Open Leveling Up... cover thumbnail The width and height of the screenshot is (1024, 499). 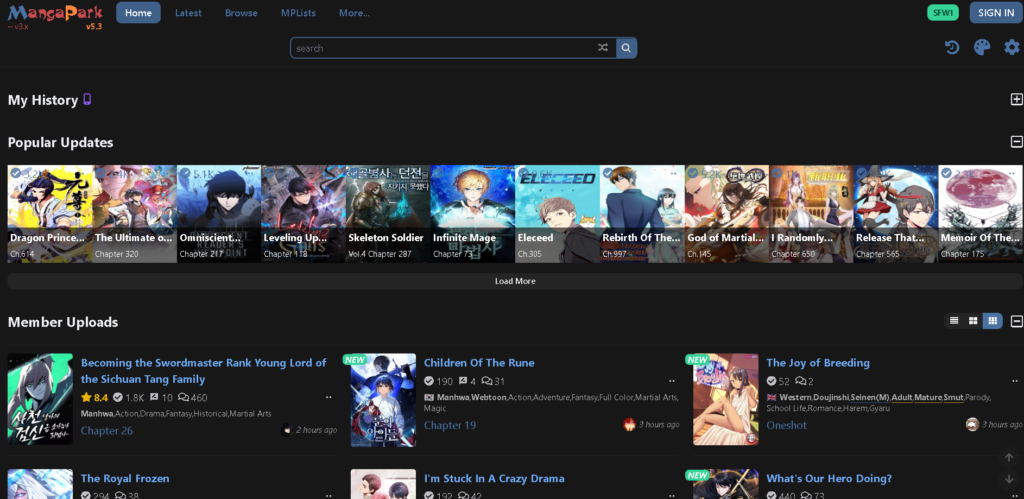304,214
